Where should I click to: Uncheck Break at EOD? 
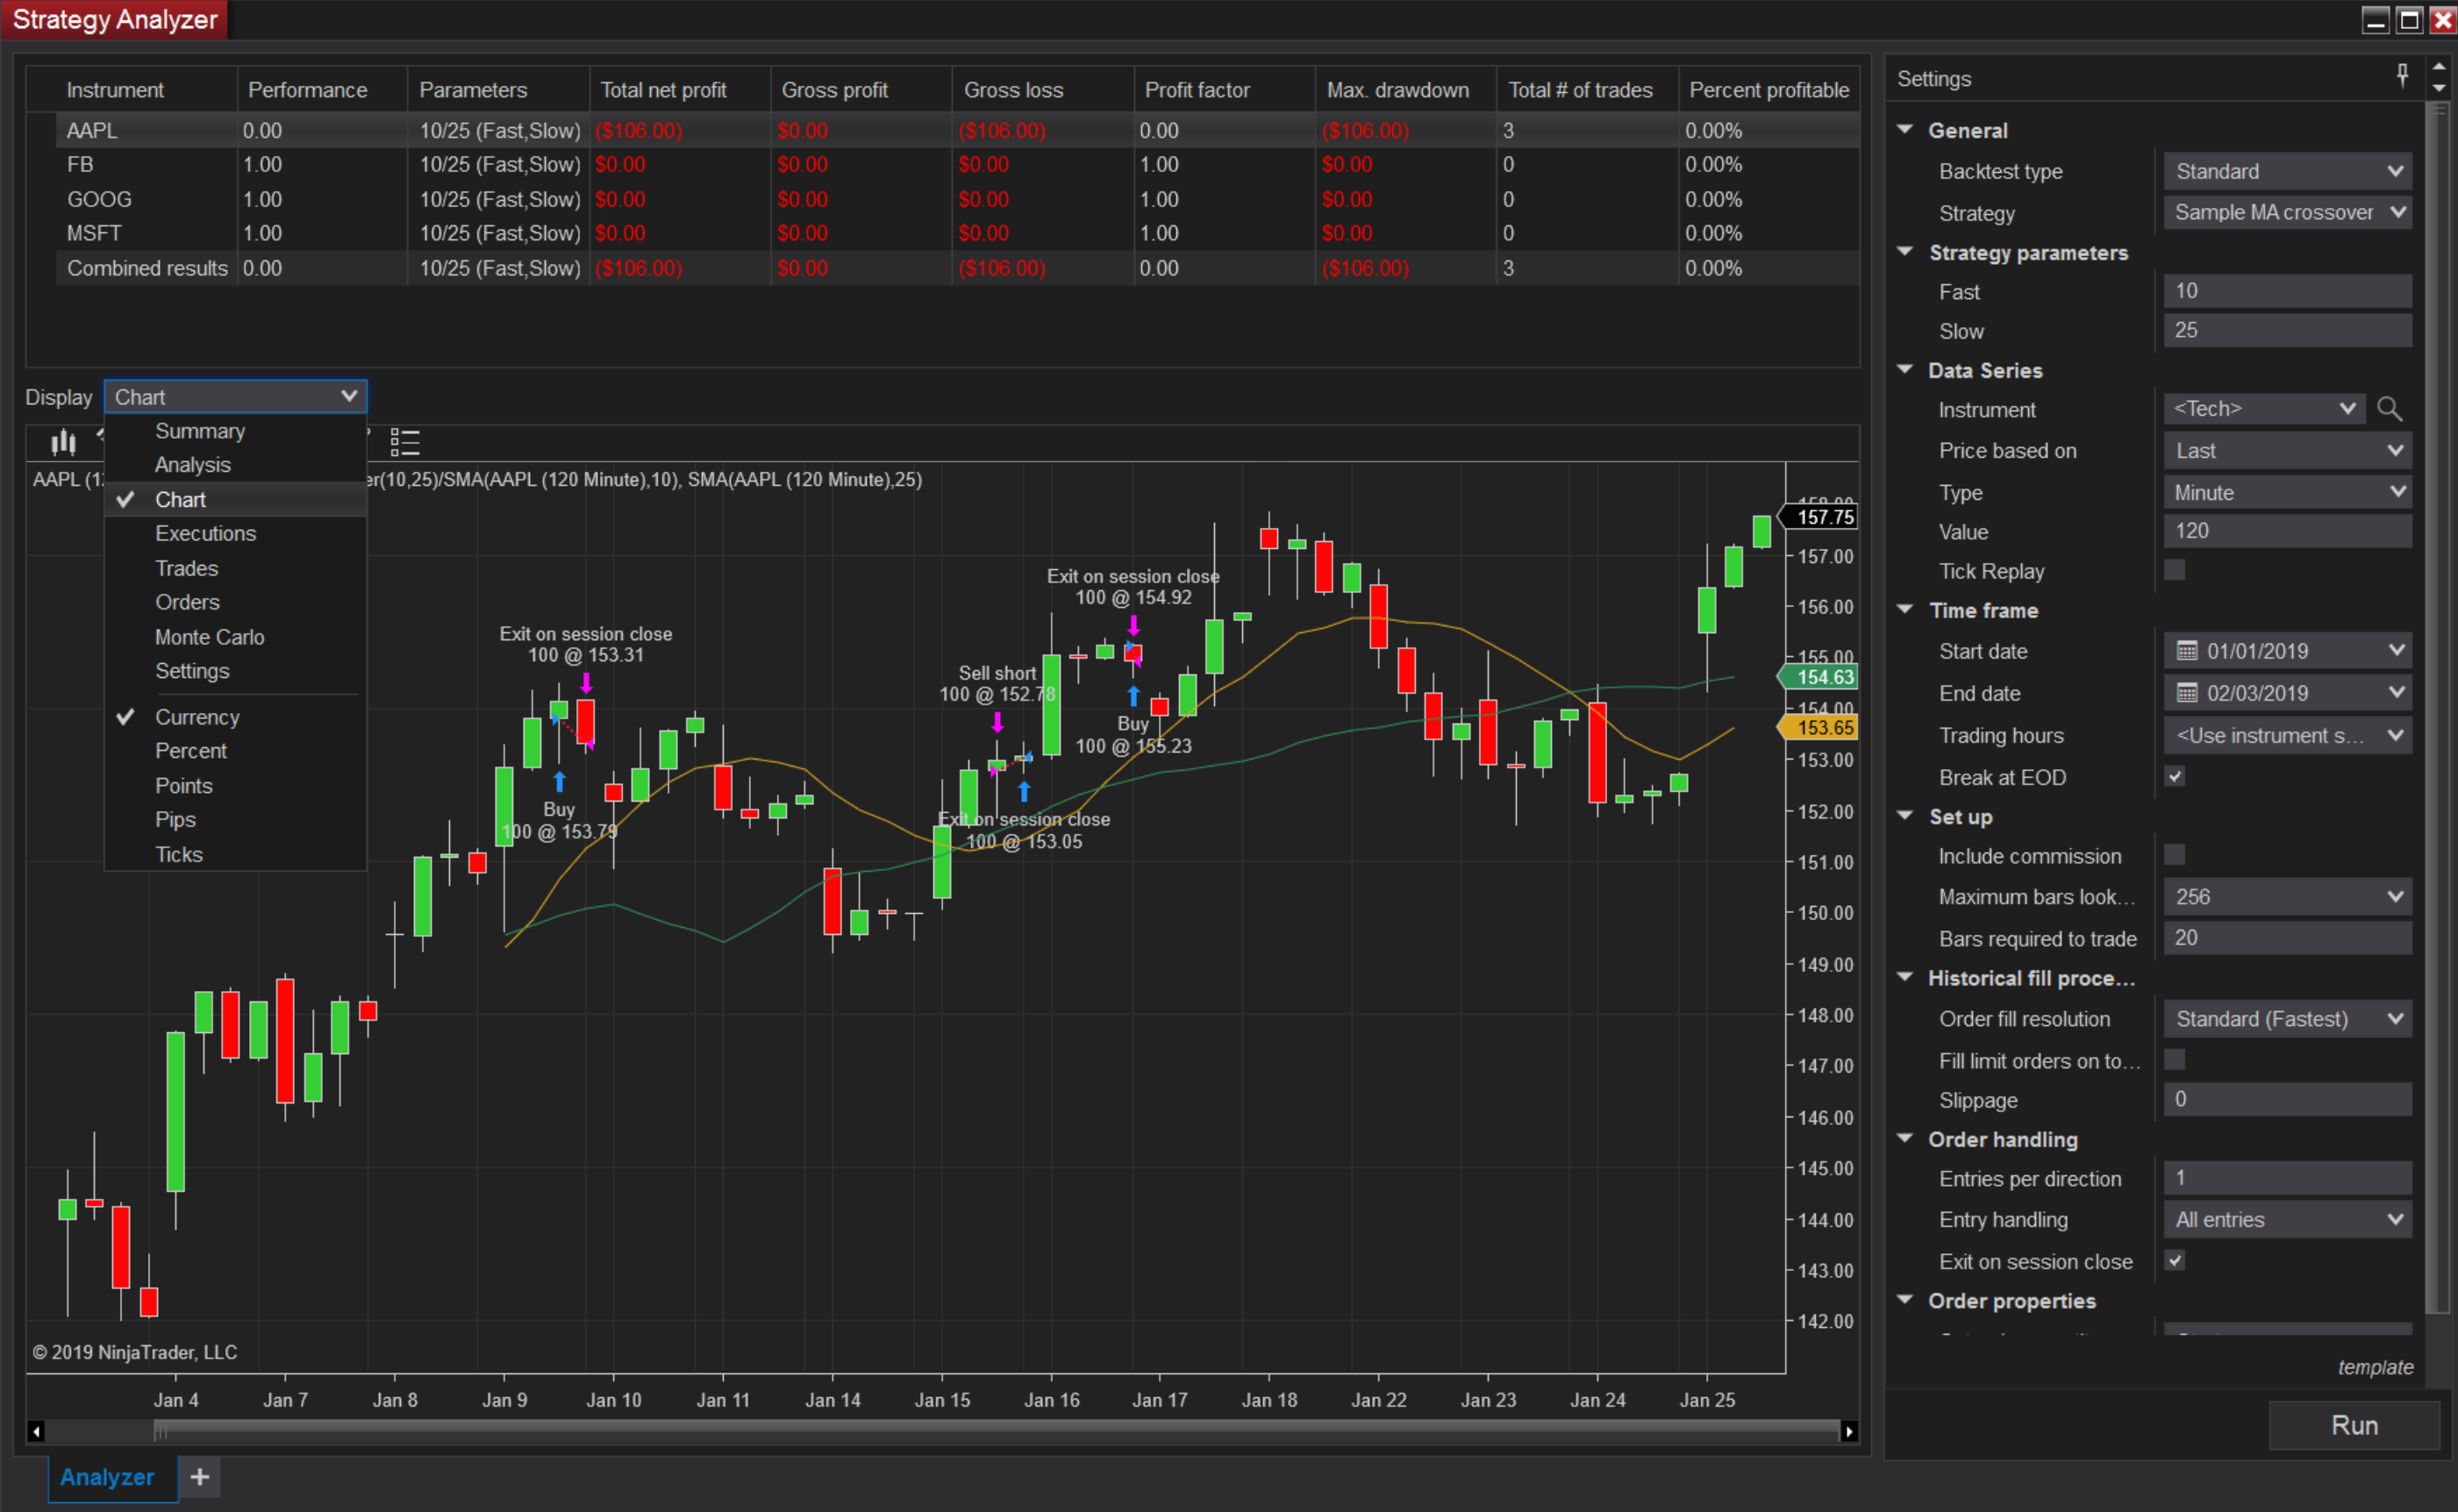click(2174, 776)
